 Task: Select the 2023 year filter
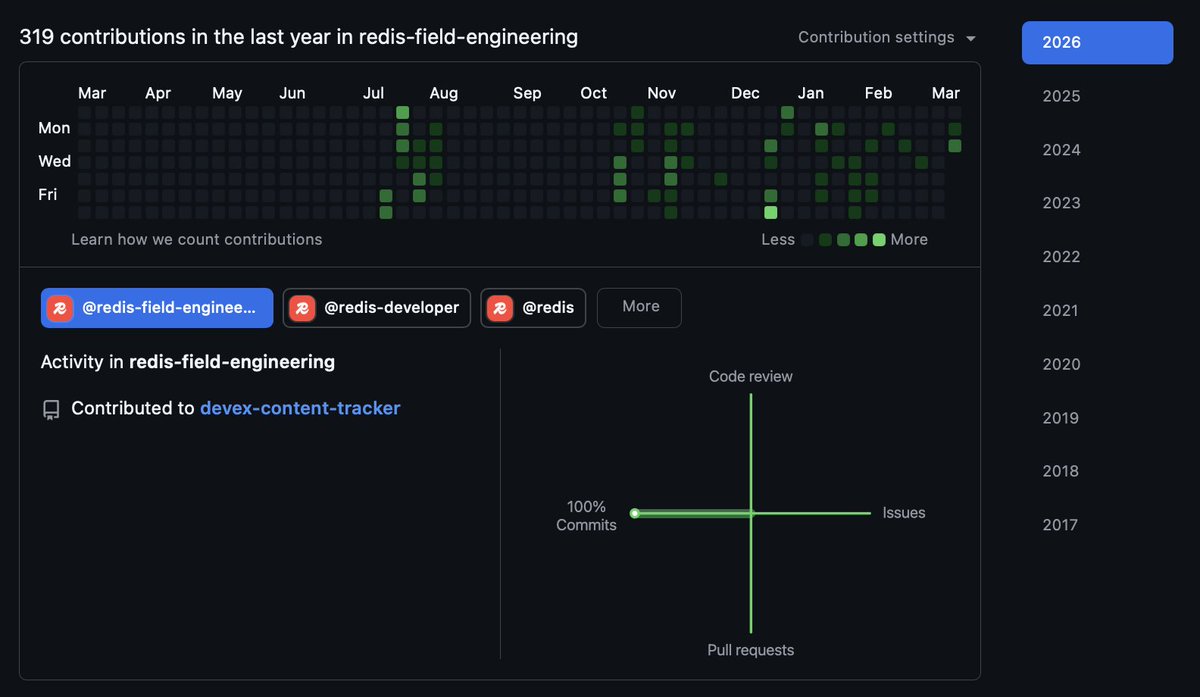[1061, 203]
